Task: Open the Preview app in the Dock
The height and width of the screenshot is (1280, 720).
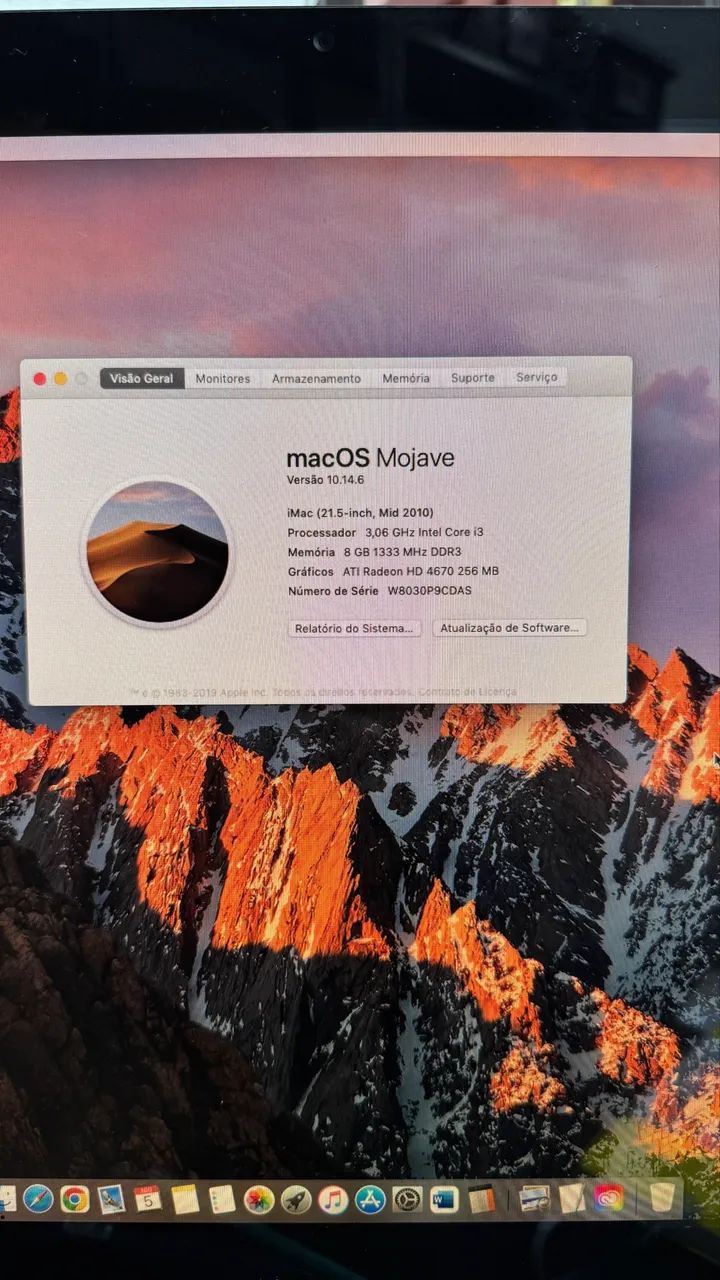Action: point(535,1198)
